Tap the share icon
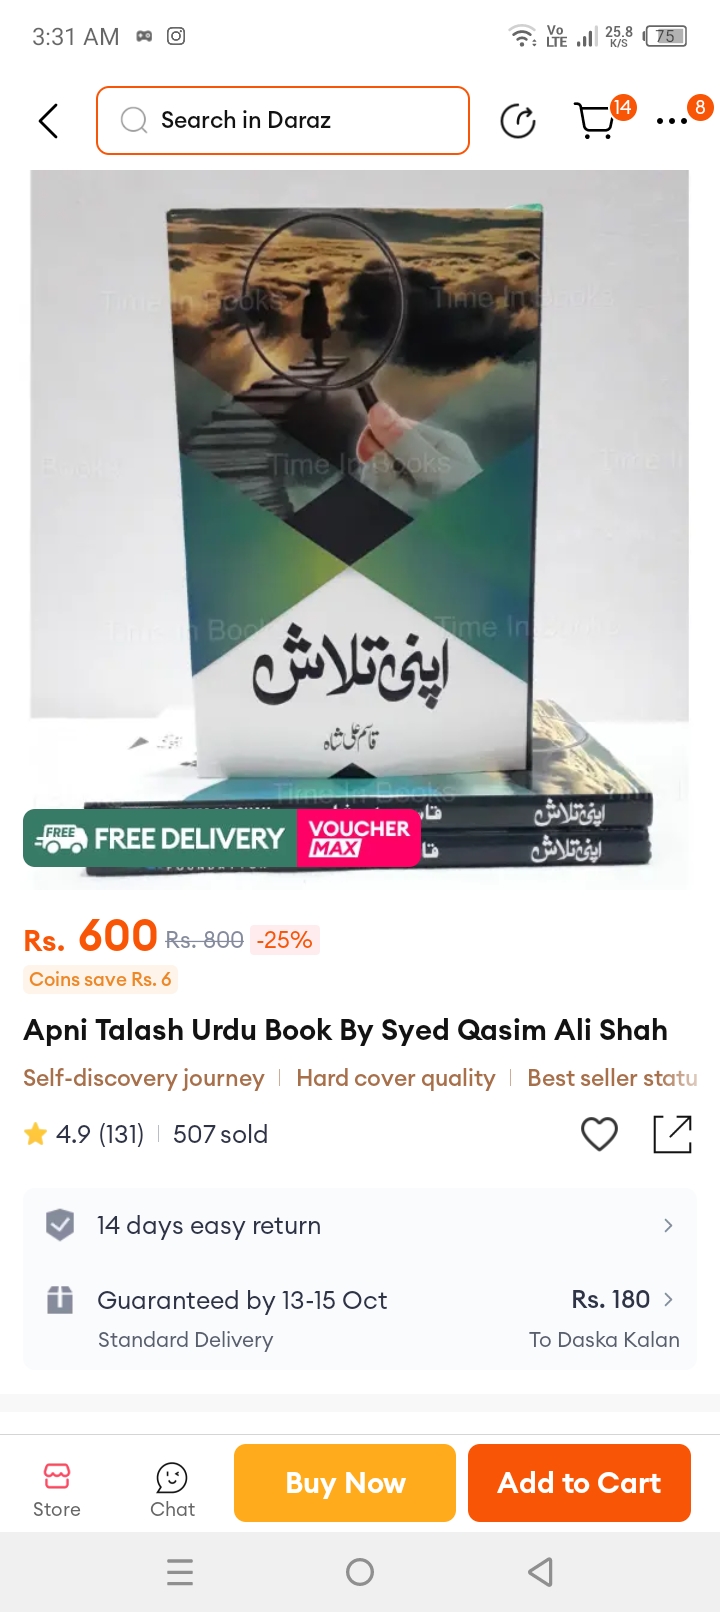 click(673, 1134)
